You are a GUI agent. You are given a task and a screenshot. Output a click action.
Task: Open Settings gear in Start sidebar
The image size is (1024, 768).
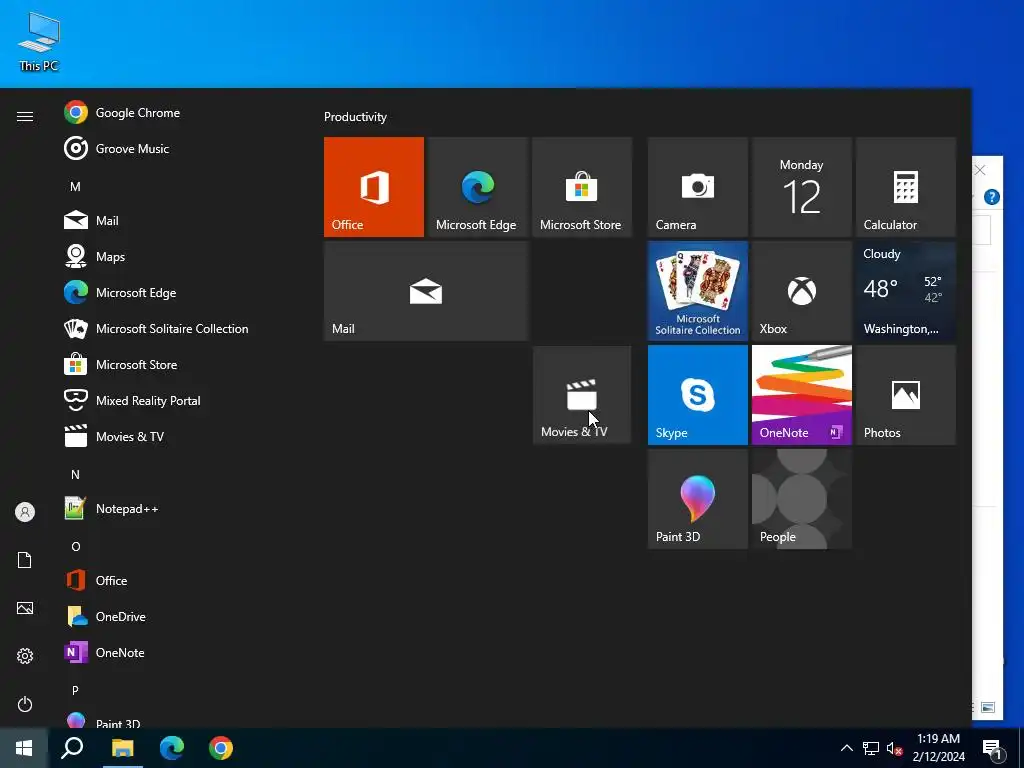(25, 656)
